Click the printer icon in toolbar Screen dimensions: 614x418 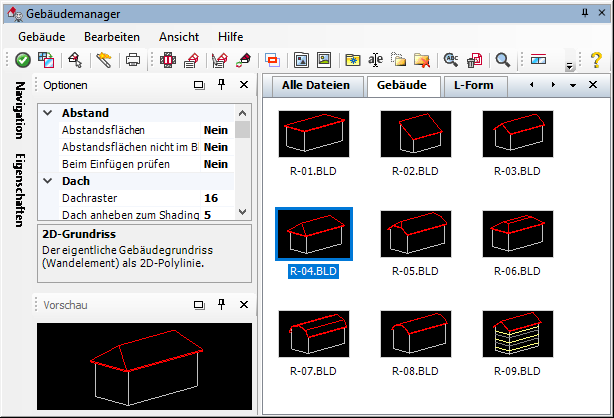click(x=132, y=60)
